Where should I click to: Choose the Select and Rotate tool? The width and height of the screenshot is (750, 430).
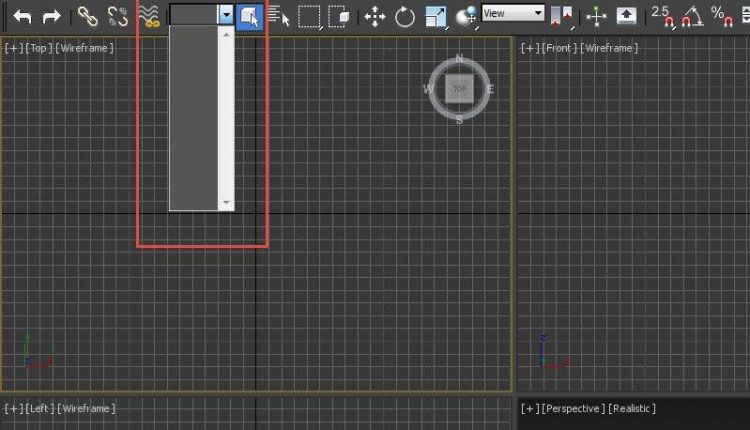[x=405, y=16]
